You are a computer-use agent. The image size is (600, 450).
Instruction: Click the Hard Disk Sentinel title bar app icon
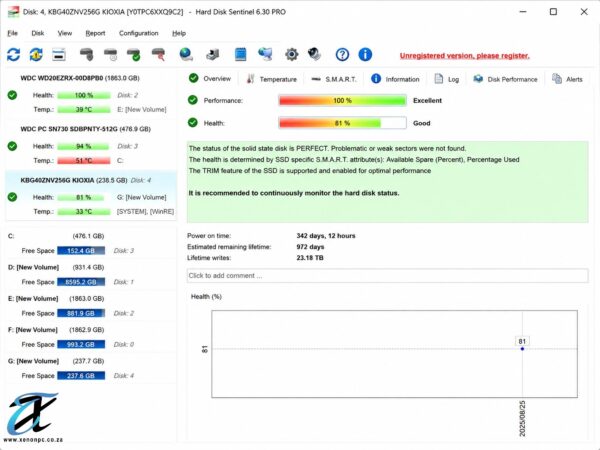coord(13,12)
